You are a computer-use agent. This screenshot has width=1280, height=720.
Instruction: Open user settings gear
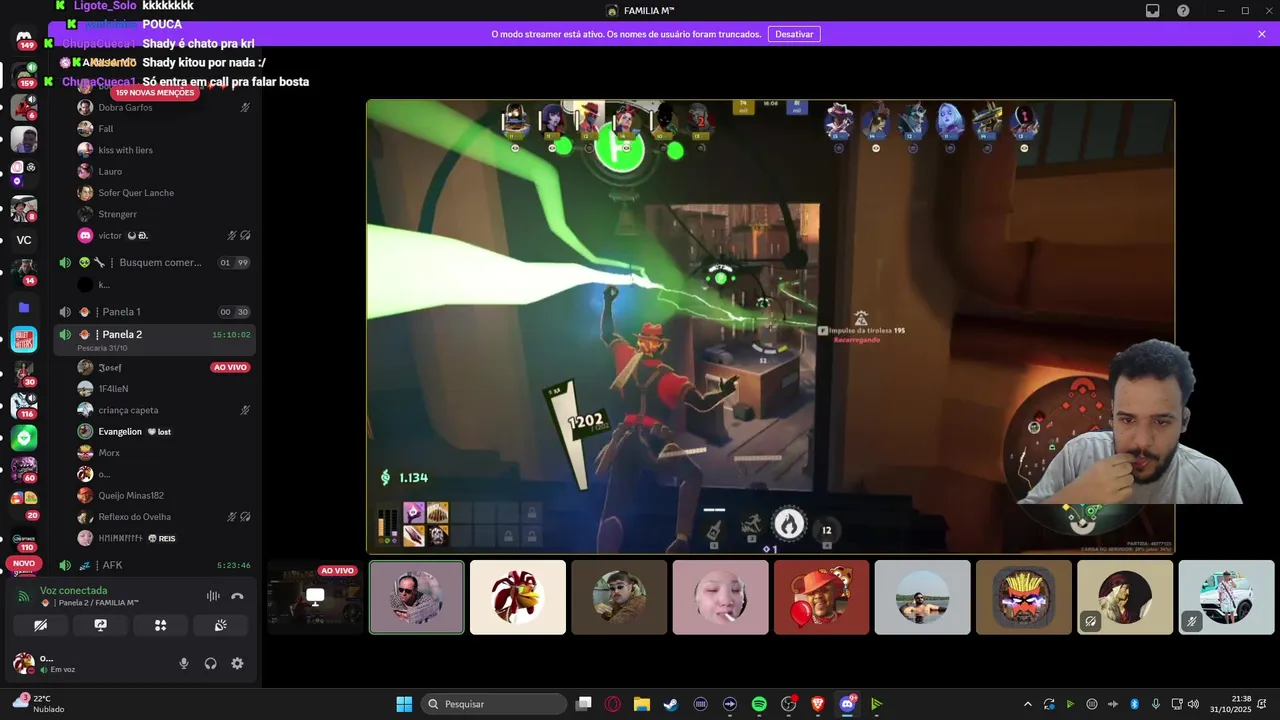(x=237, y=663)
